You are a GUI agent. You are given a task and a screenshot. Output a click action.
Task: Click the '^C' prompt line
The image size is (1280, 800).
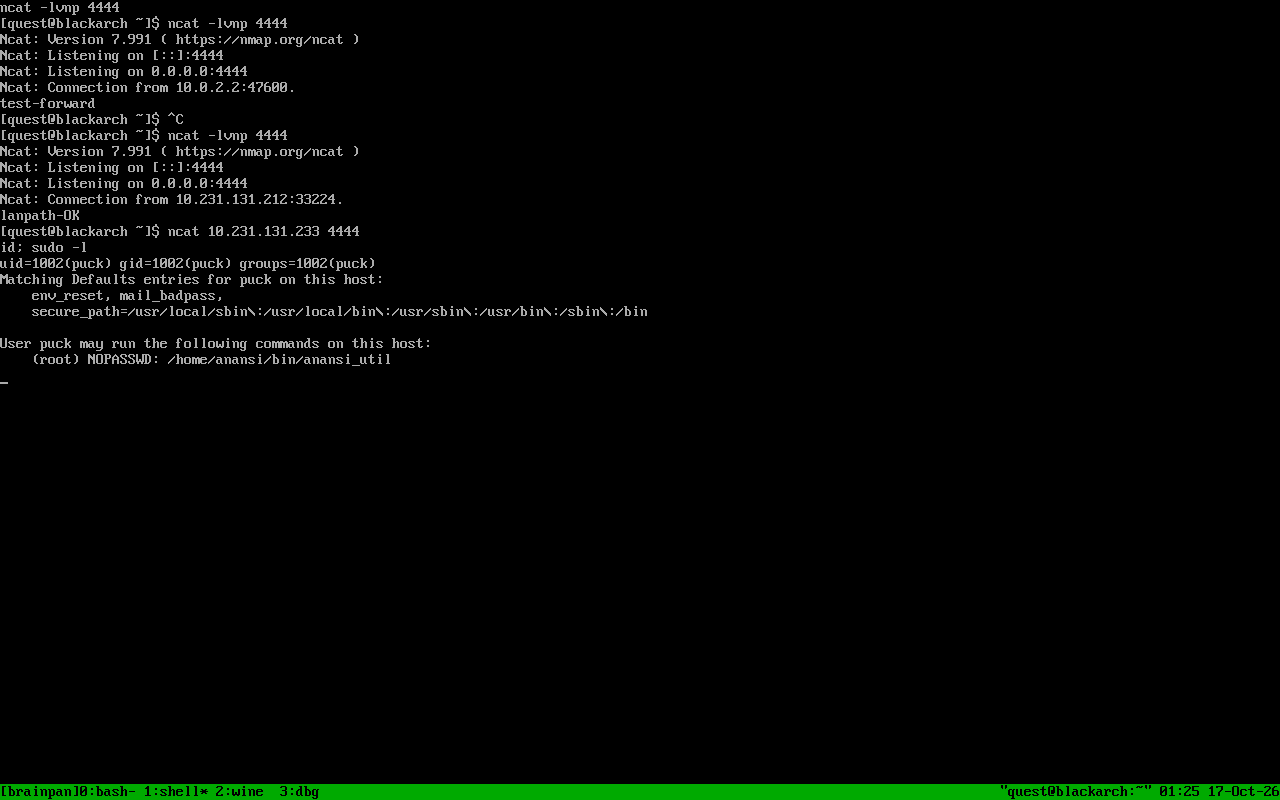[92, 120]
